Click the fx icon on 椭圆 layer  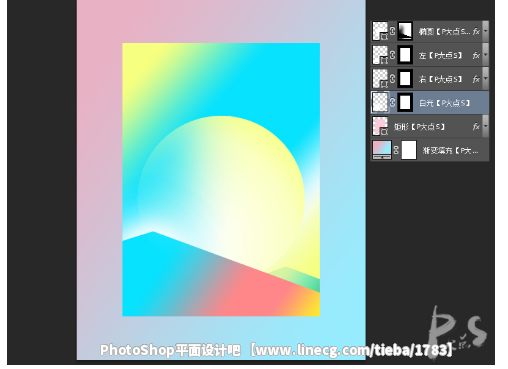coord(476,31)
